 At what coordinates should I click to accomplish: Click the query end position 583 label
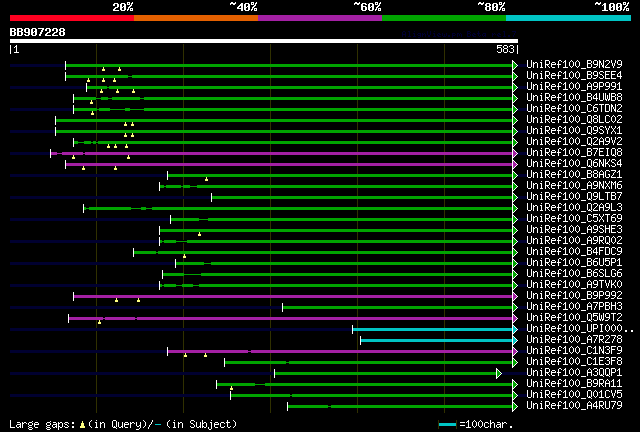point(505,49)
